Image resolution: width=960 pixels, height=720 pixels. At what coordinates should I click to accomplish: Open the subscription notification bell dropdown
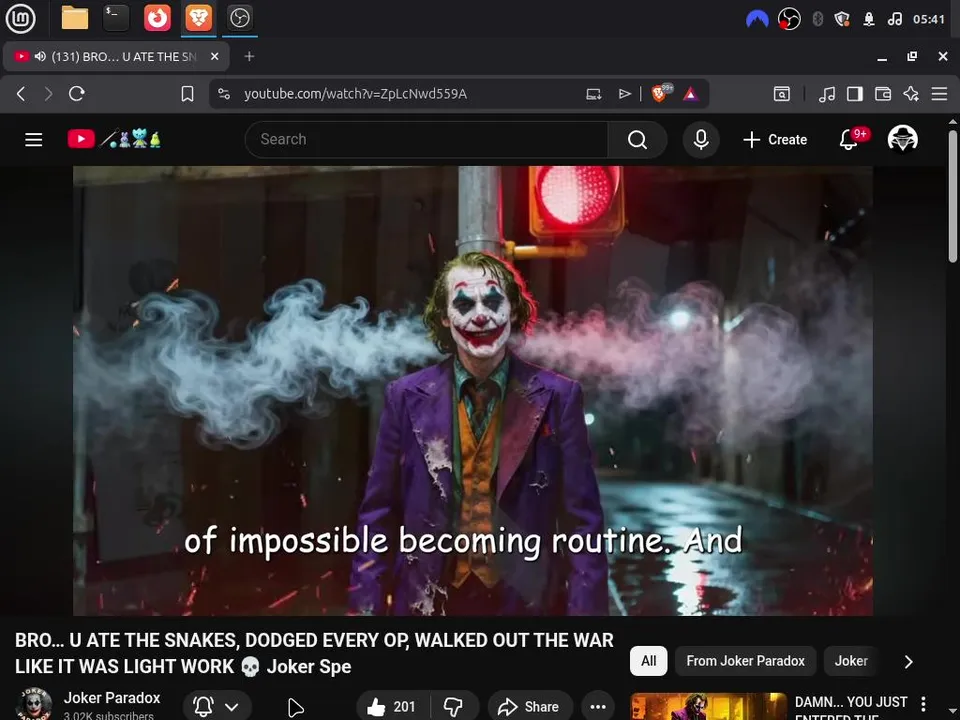tap(216, 707)
